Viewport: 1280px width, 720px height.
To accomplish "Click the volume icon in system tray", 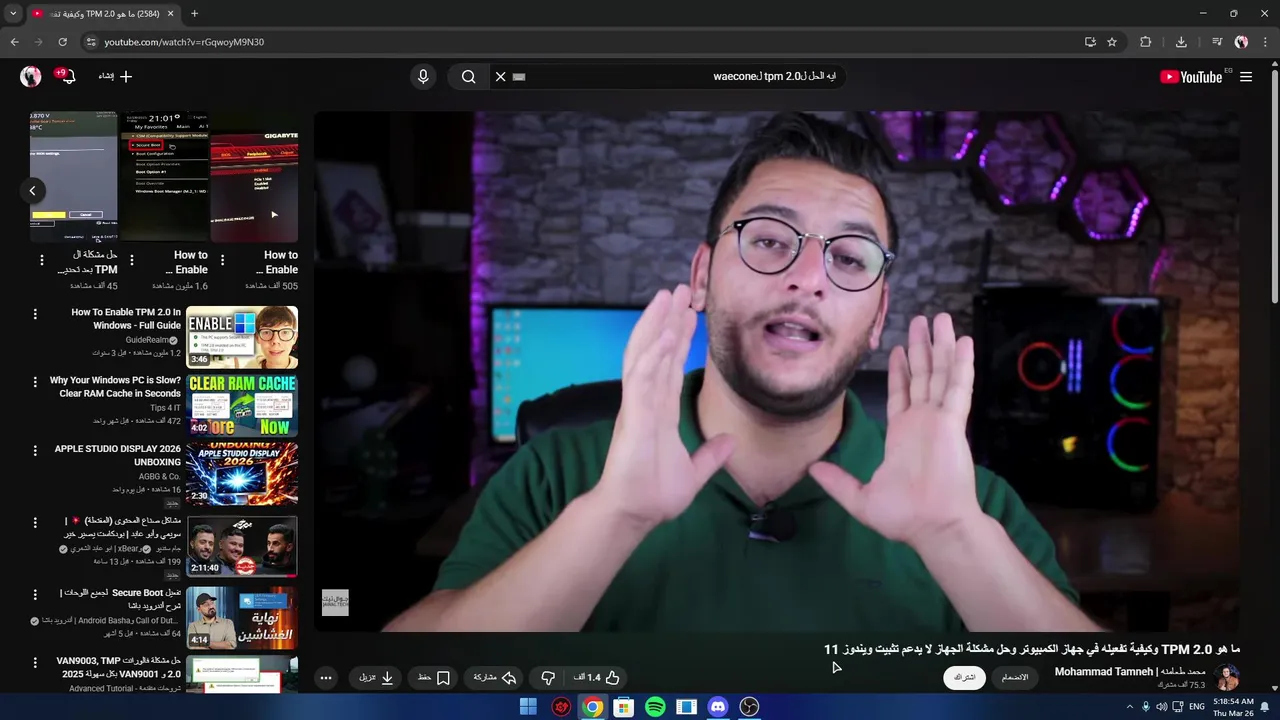I will [x=1162, y=707].
